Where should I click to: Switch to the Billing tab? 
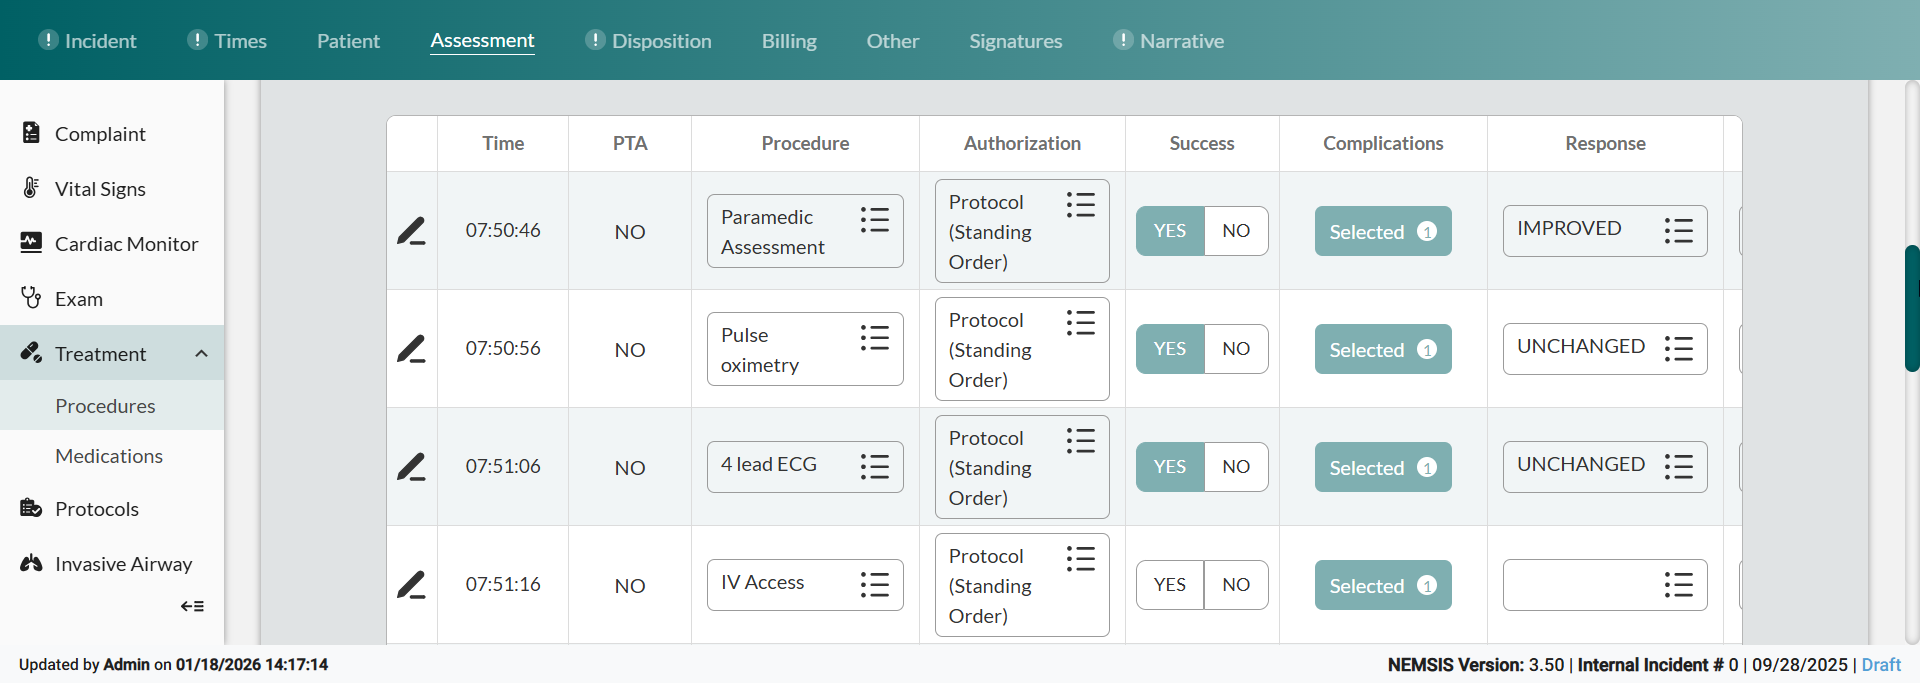pyautogui.click(x=789, y=41)
